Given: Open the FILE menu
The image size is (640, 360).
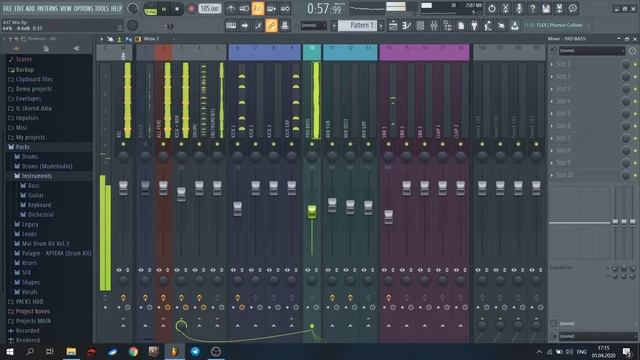Looking at the screenshot, I should pos(8,8).
